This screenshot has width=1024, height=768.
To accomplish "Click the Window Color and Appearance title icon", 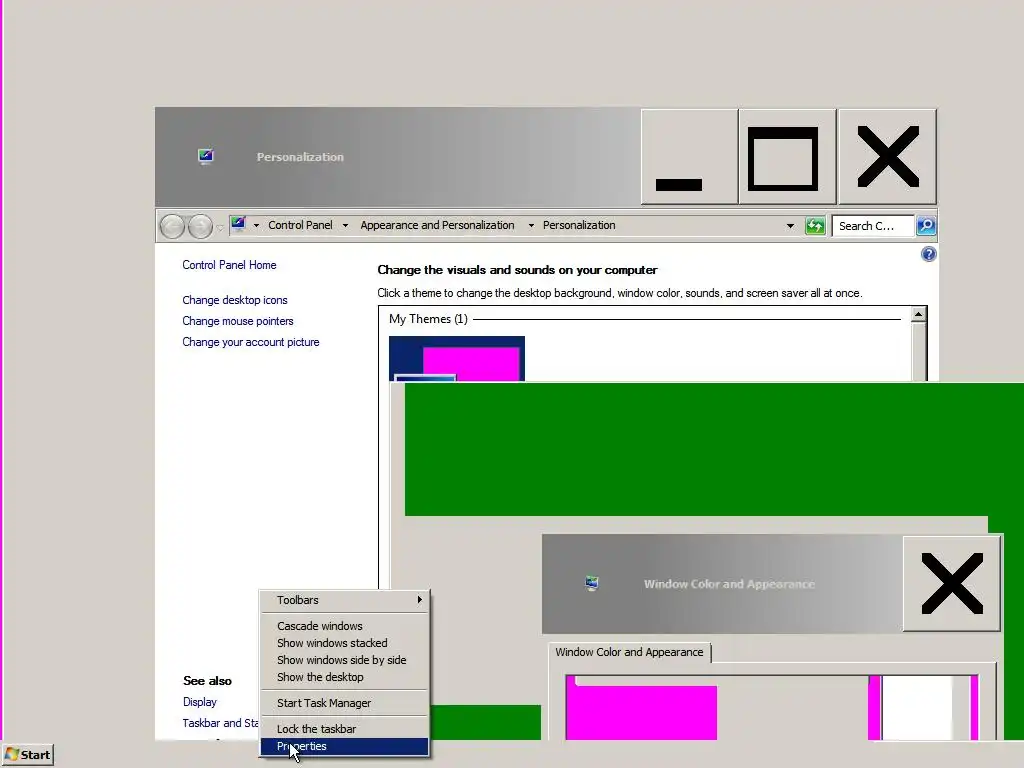I will tap(592, 583).
